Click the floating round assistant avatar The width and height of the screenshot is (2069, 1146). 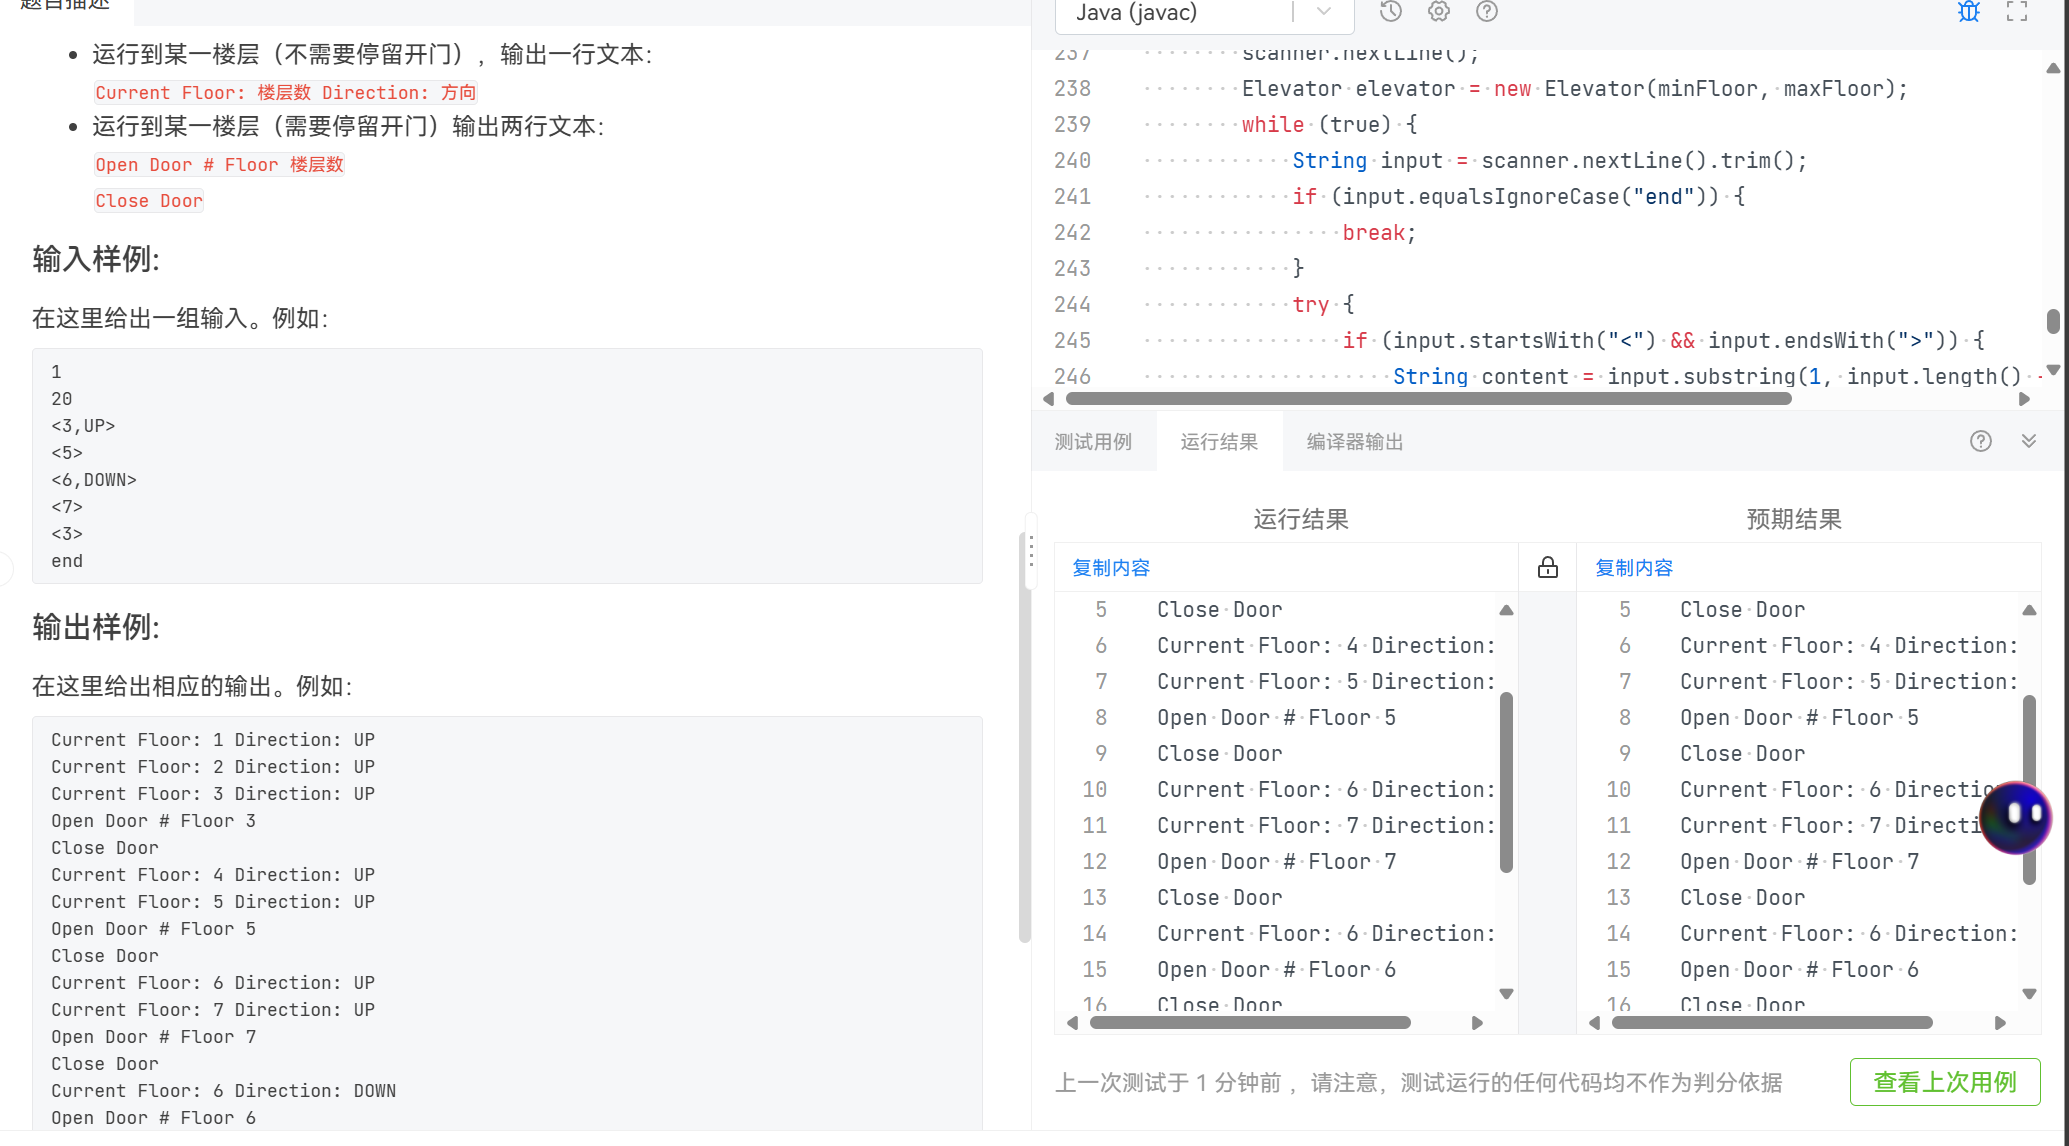tap(2015, 817)
